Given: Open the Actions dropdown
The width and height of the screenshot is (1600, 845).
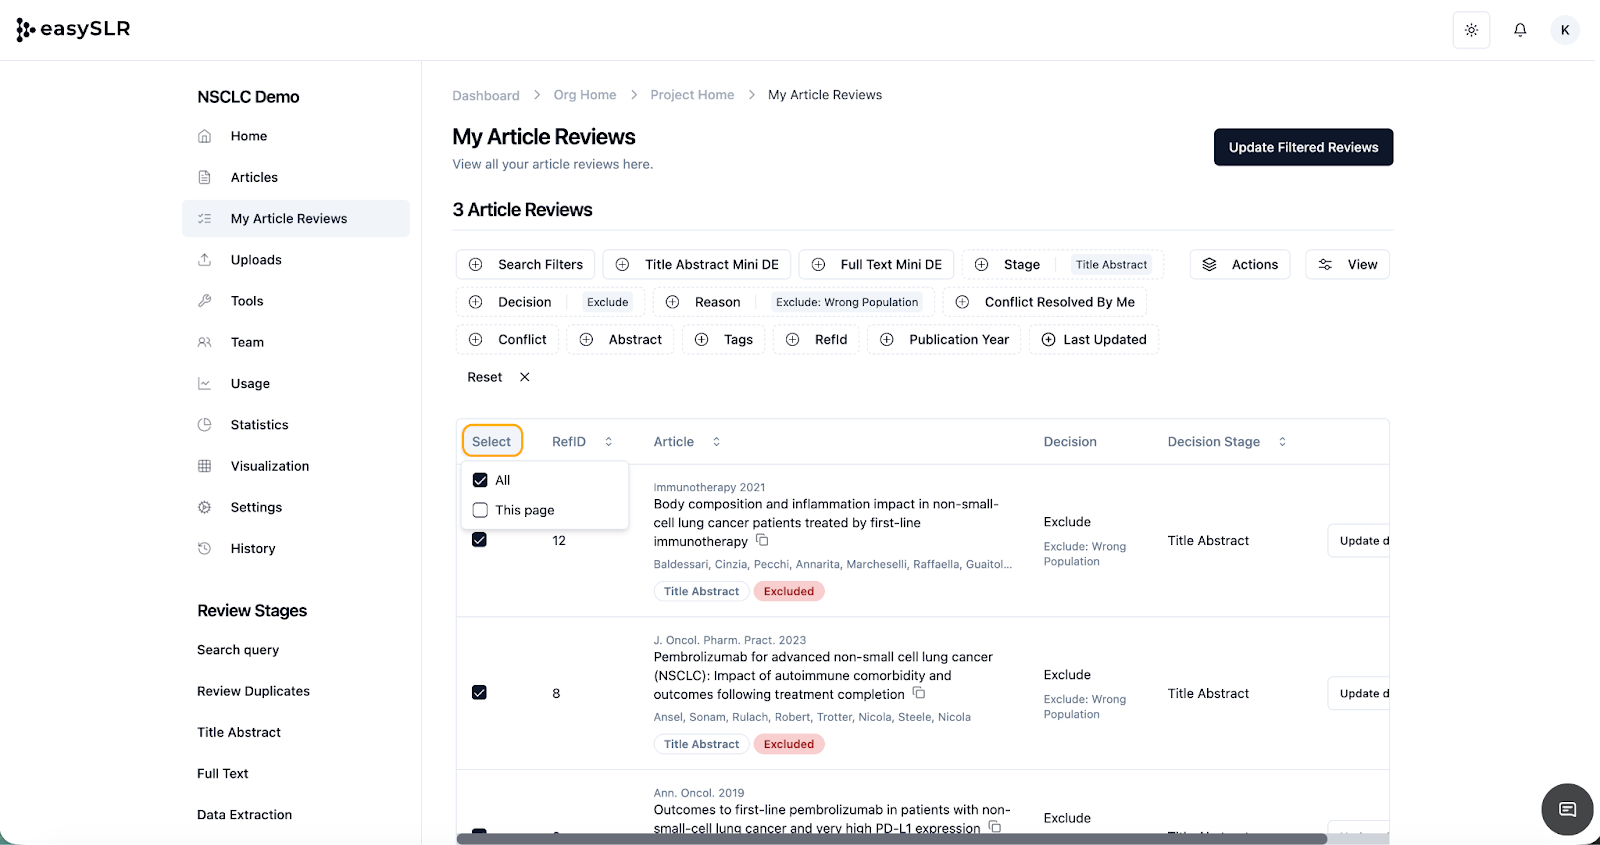Looking at the screenshot, I should click(1240, 265).
